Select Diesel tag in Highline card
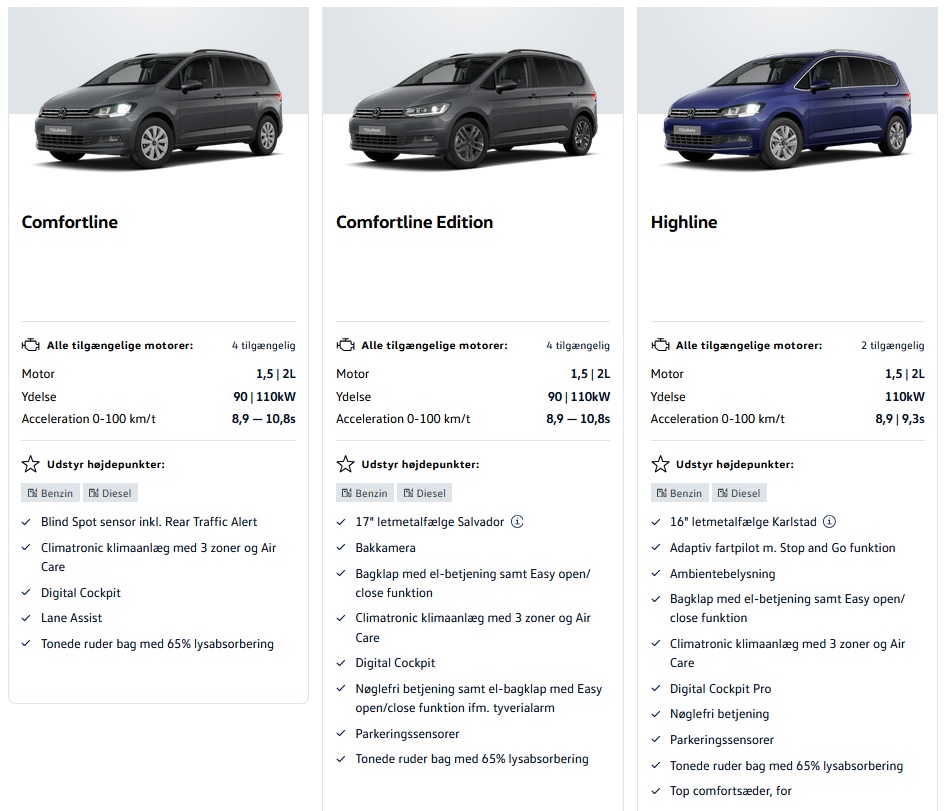Image resolution: width=951 pixels, height=811 pixels. 739,493
